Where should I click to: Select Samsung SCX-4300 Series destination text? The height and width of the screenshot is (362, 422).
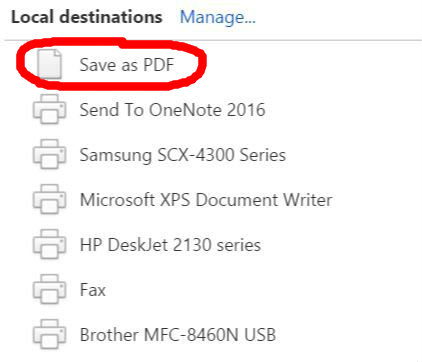[x=183, y=155]
